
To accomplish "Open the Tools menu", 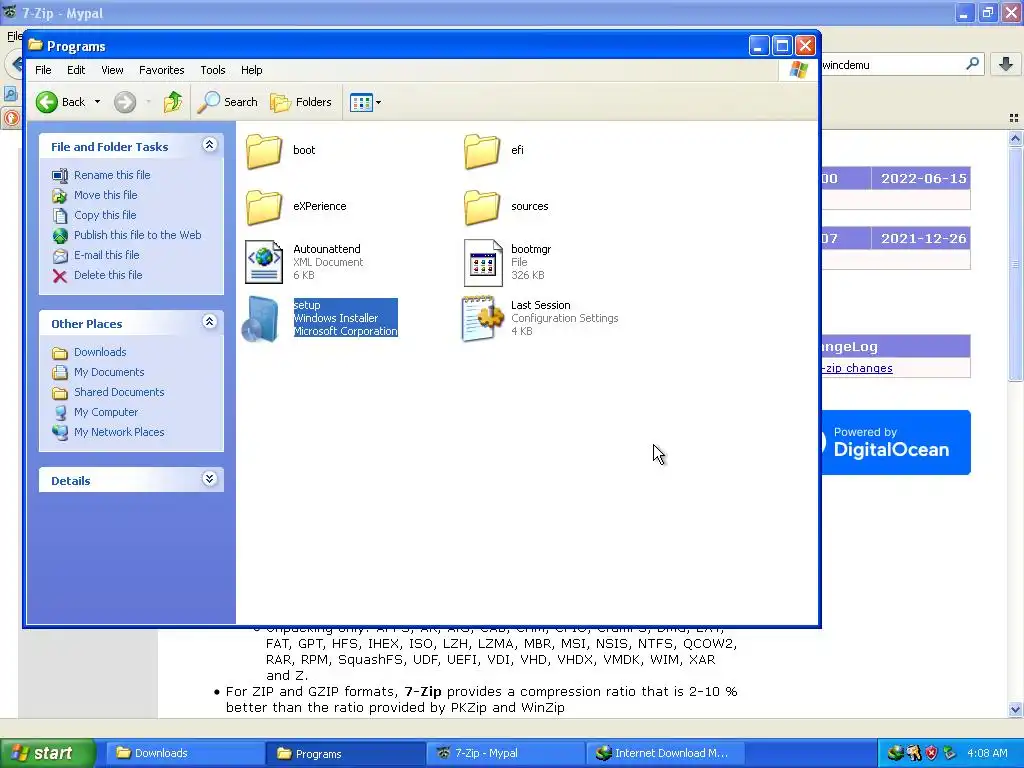I will [x=213, y=70].
